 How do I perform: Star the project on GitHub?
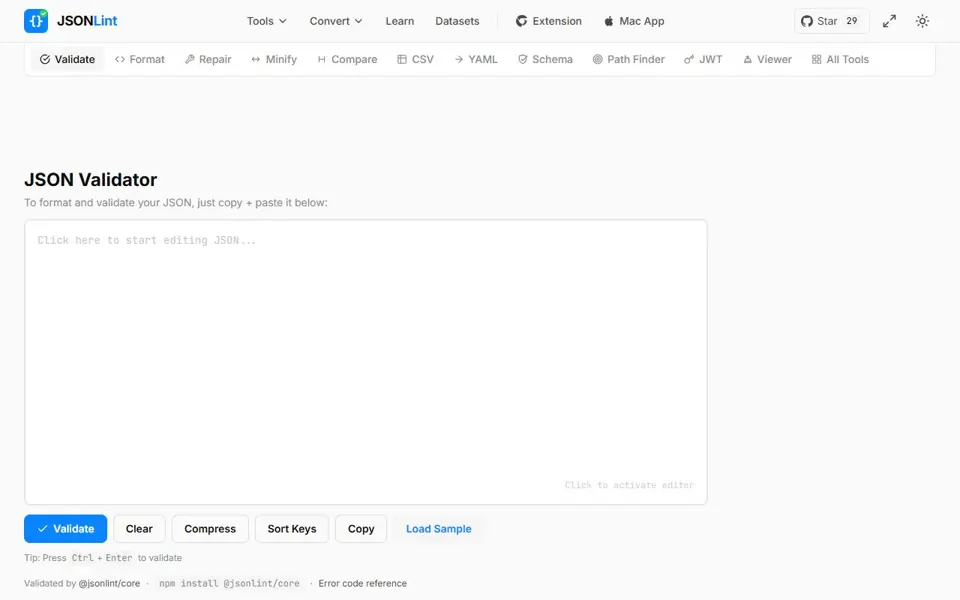click(x=831, y=21)
